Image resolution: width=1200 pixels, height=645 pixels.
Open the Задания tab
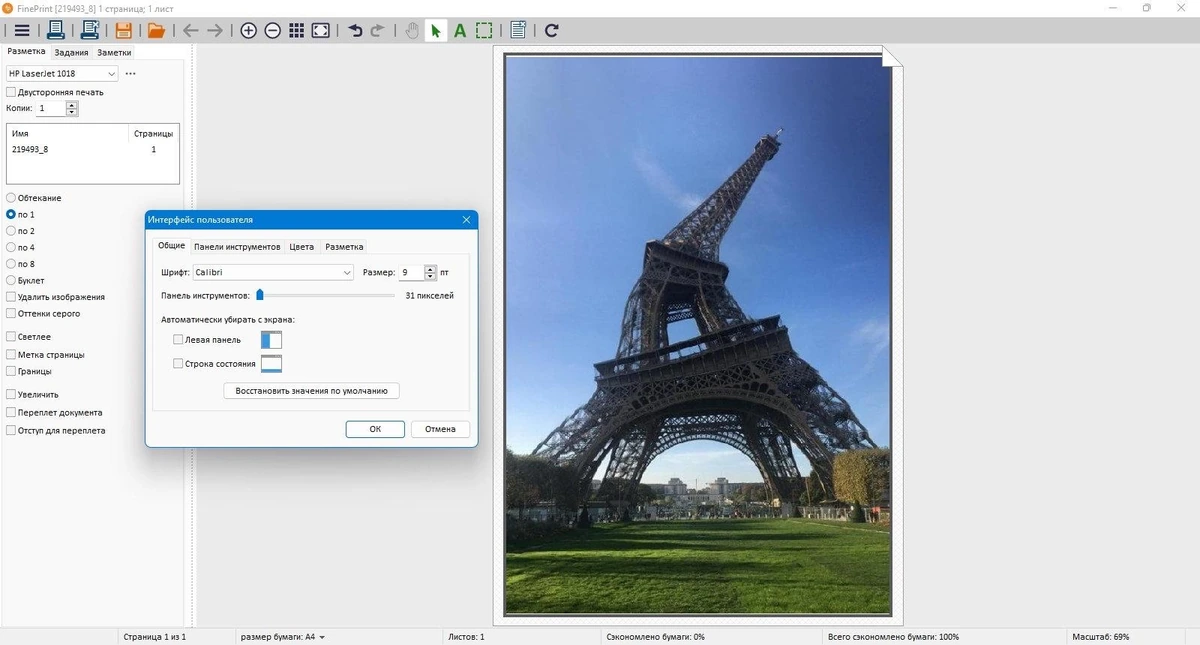coord(71,52)
